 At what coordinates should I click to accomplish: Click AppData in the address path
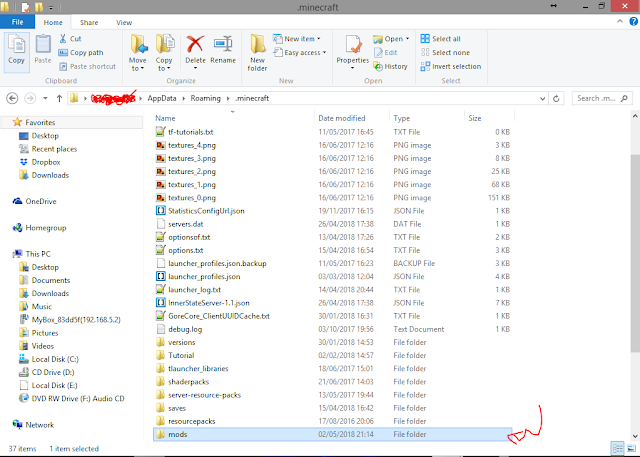point(162,98)
